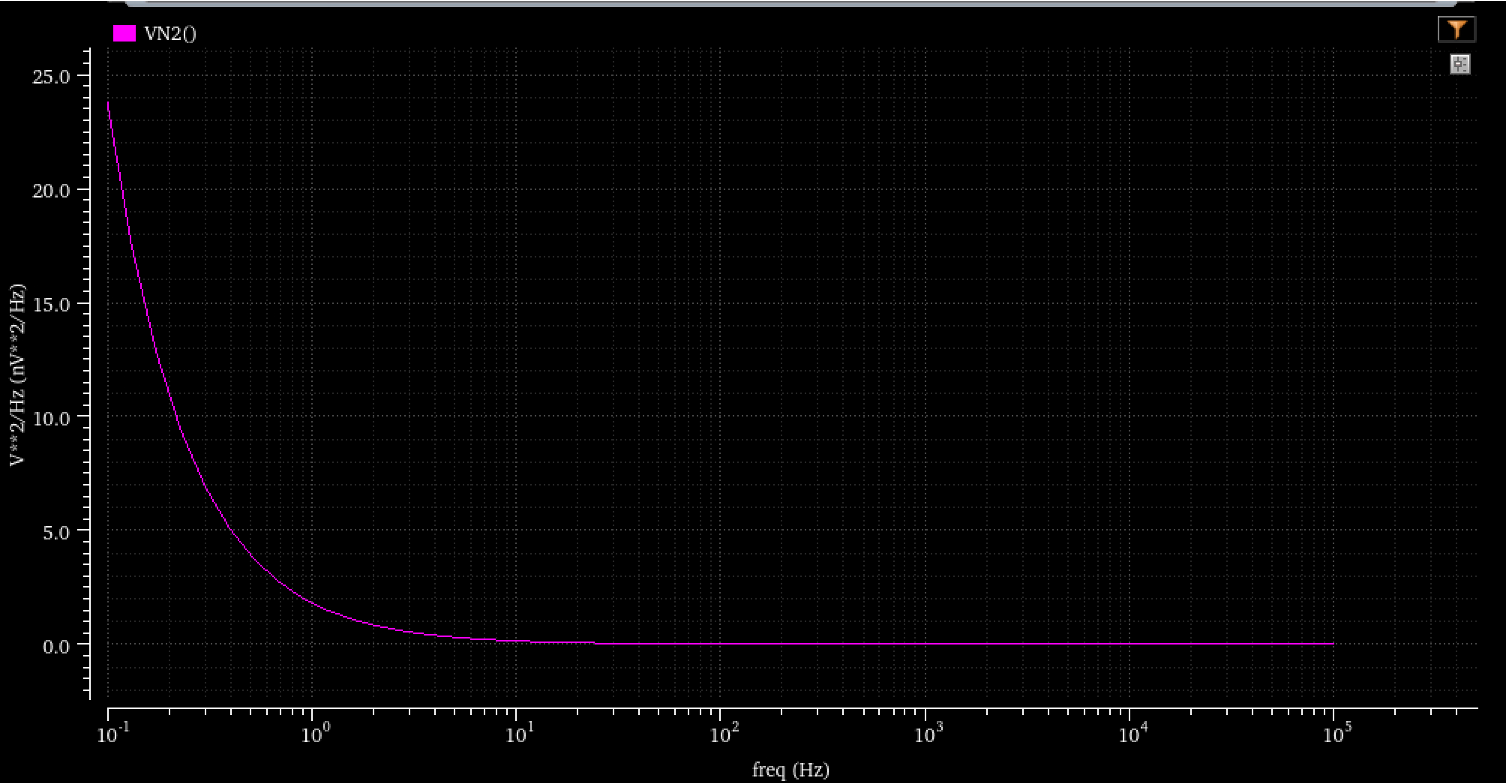1506x783 pixels.
Task: Select the VN2() legend label
Action: click(171, 34)
